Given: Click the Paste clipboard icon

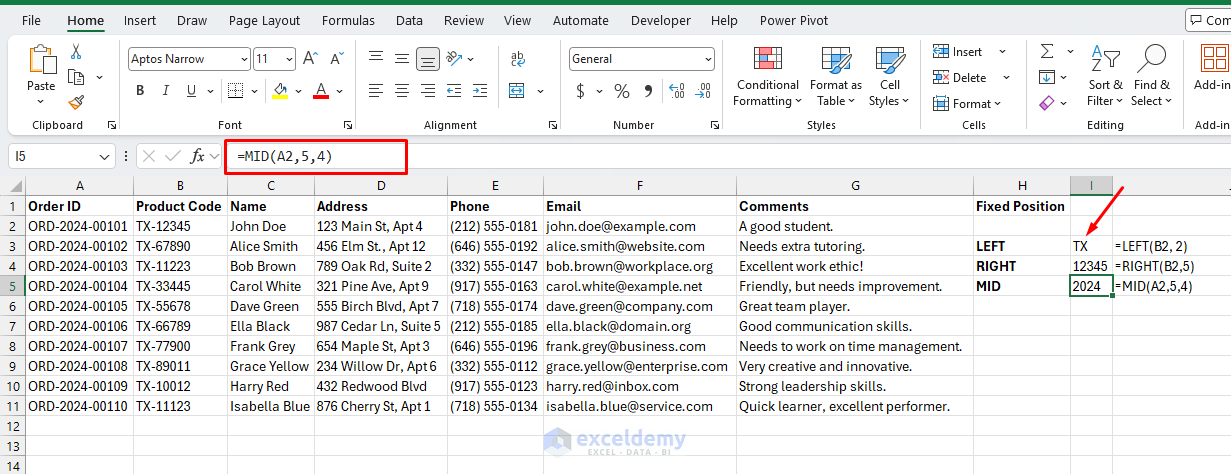Looking at the screenshot, I should click(x=41, y=61).
